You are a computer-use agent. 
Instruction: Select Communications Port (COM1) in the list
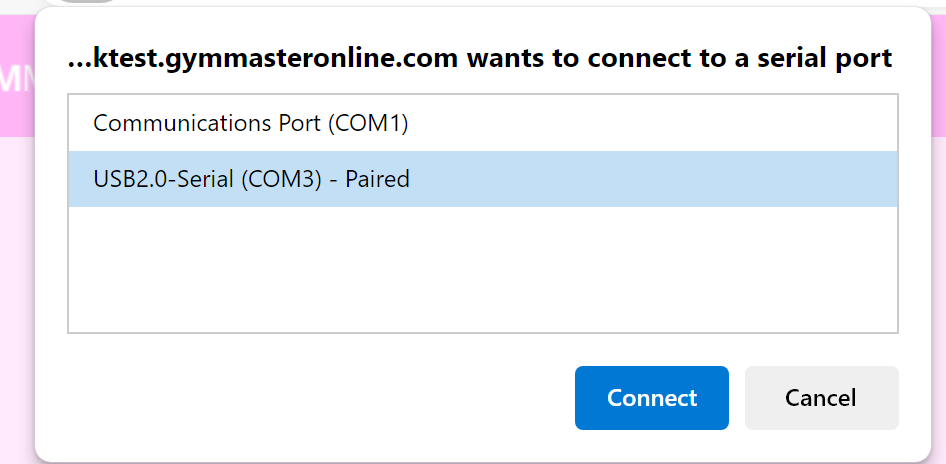(x=250, y=123)
